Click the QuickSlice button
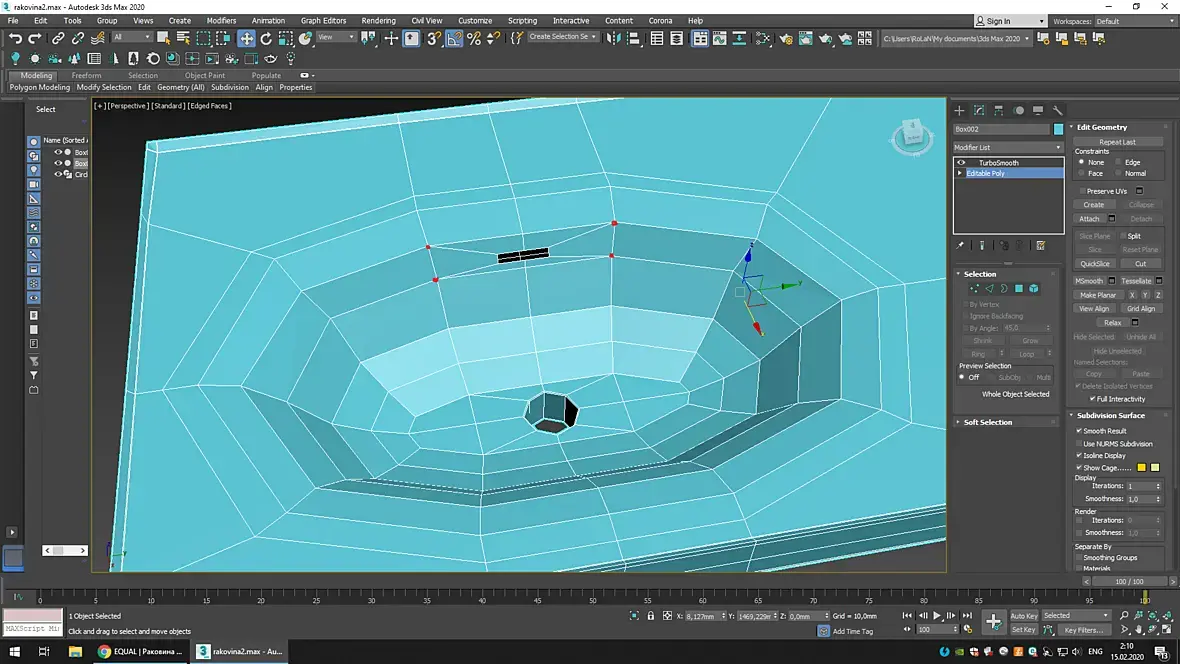 point(1095,264)
